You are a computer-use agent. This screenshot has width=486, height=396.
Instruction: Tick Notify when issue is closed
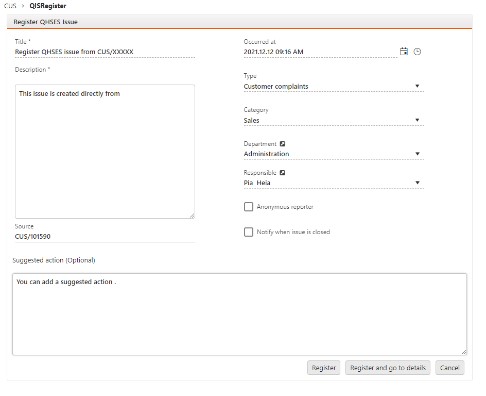tap(248, 232)
